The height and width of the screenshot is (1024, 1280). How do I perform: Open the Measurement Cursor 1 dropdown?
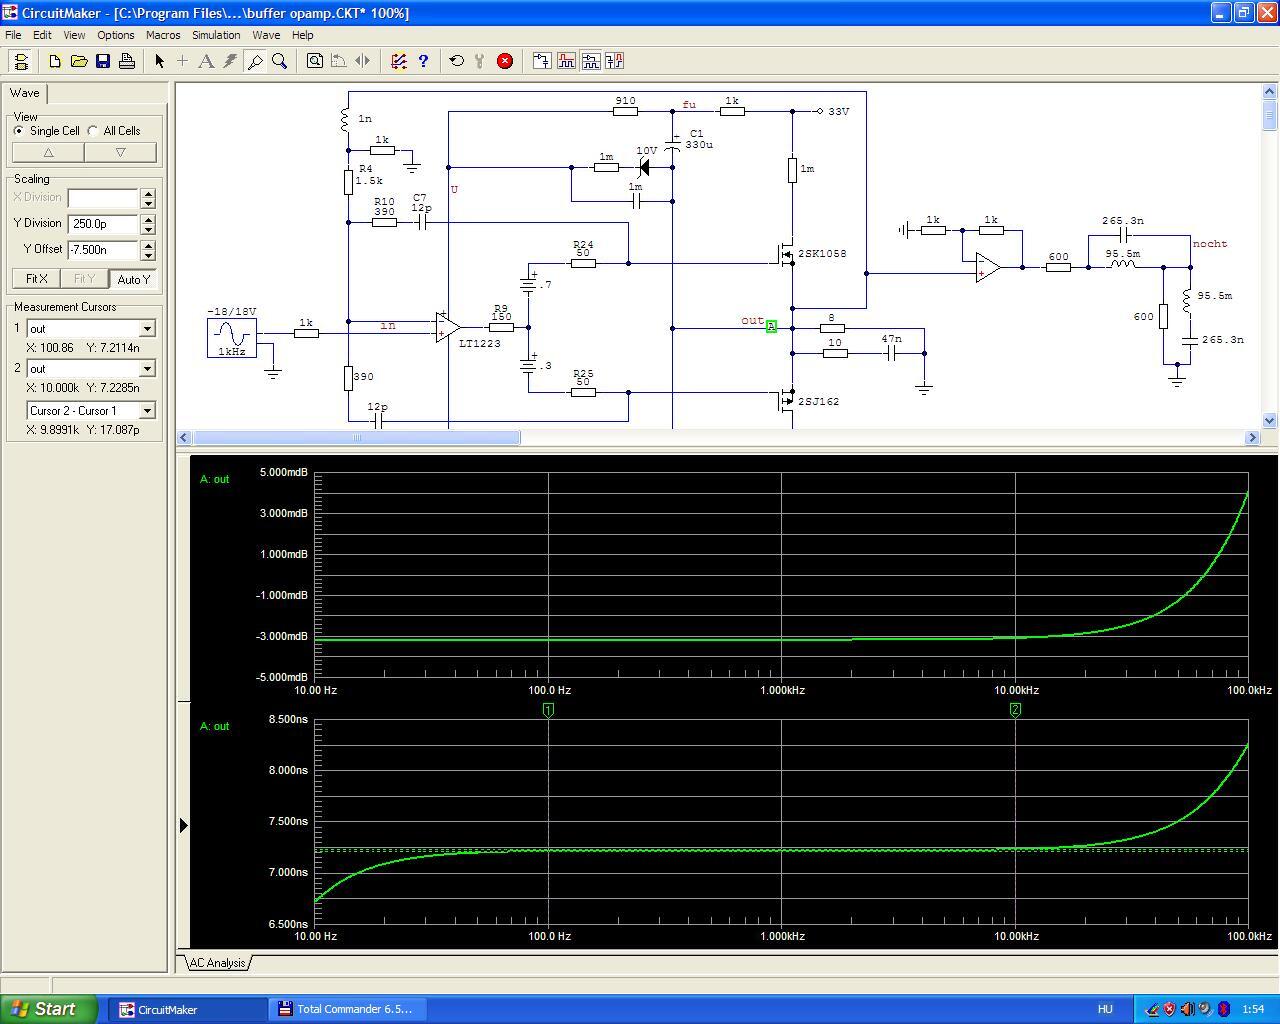point(147,329)
